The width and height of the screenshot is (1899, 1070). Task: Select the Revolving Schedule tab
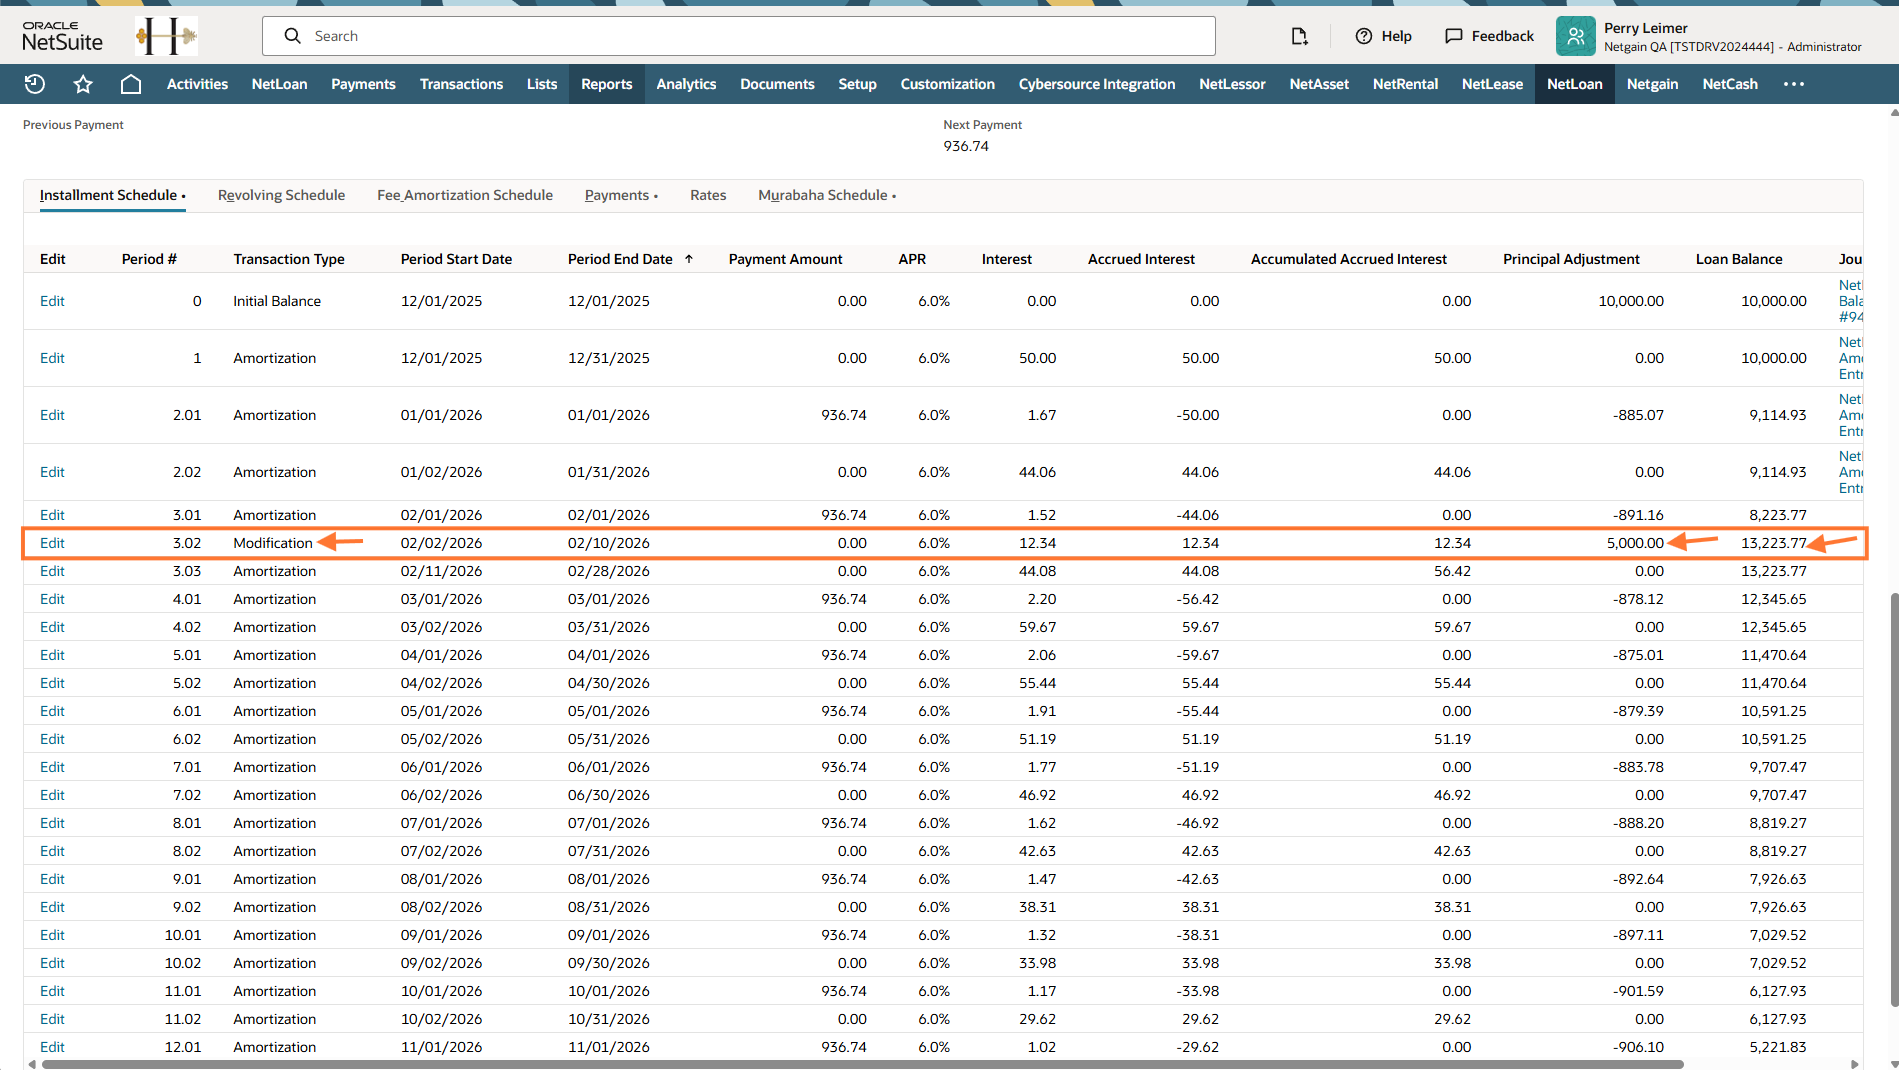pos(281,195)
